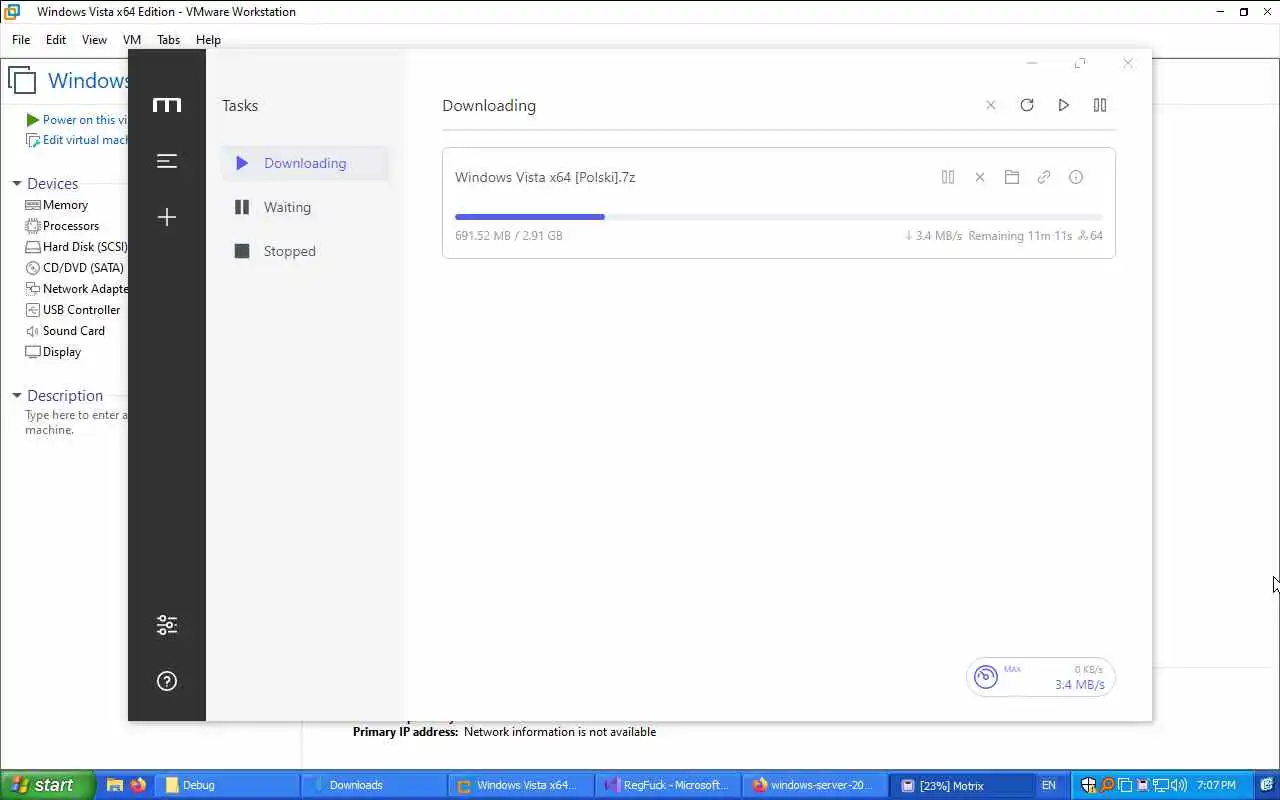Select Processors device in VMware
The image size is (1280, 800).
coord(62,226)
